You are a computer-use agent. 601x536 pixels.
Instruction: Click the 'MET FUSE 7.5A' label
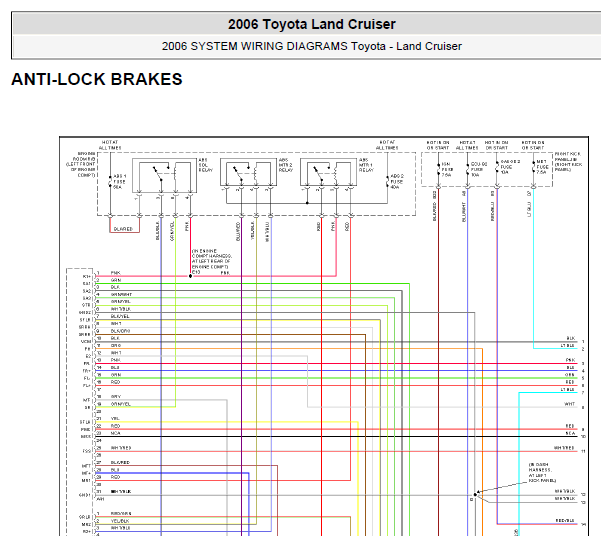coord(541,167)
